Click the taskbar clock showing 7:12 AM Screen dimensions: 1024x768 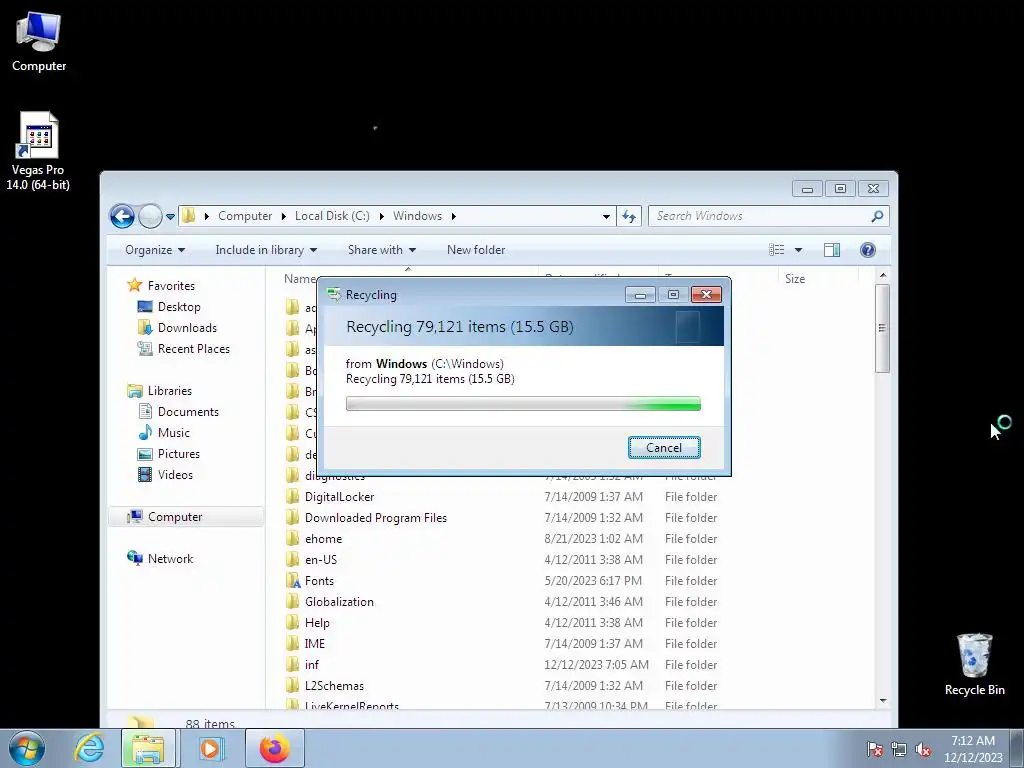tap(972, 748)
